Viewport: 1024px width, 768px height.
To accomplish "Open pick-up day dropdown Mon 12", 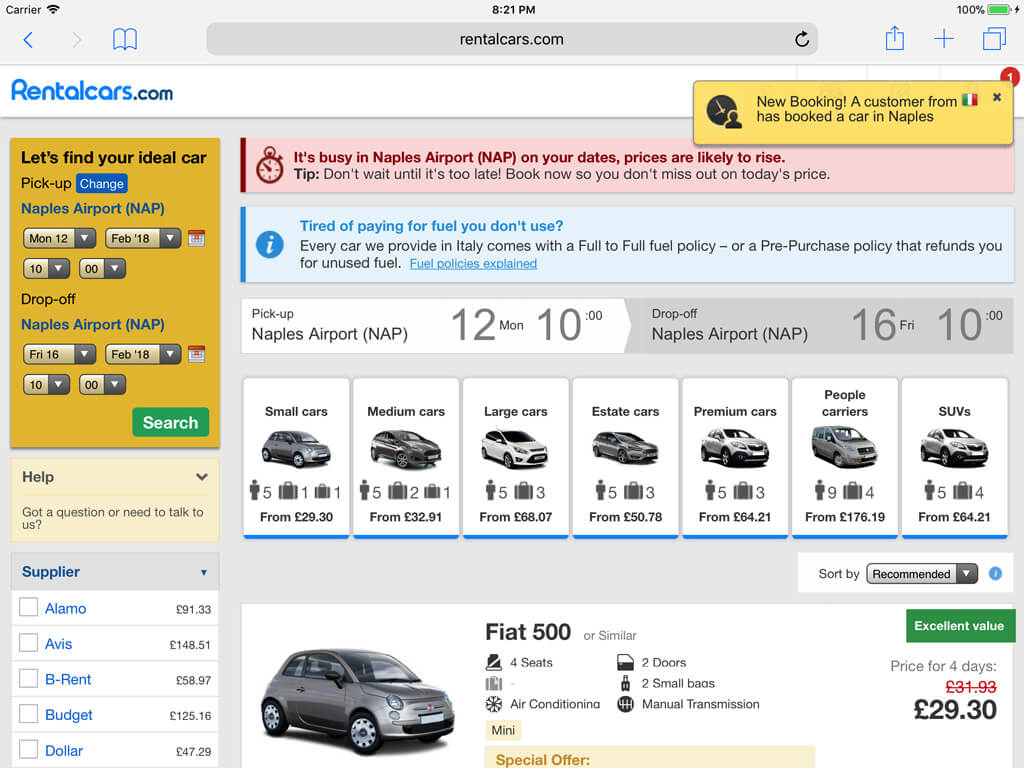I will [59, 238].
